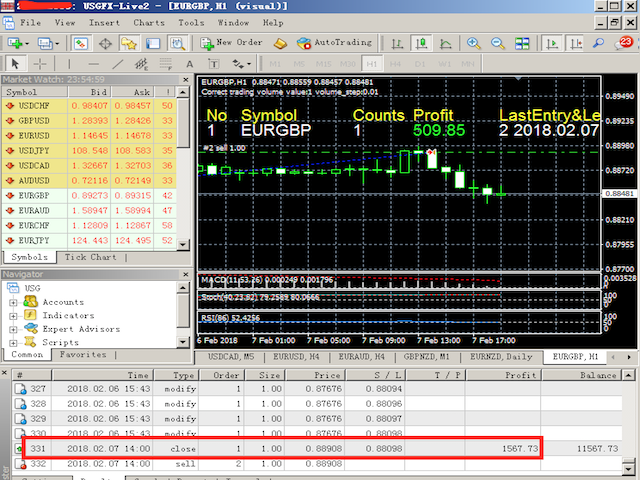Click chart shift triangle marker atop chart

pos(518,78)
